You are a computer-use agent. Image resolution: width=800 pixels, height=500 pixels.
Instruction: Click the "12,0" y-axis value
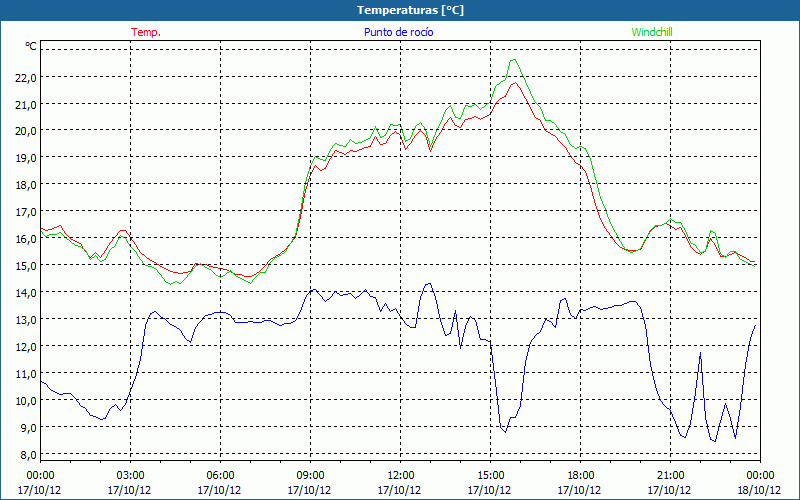(26, 347)
